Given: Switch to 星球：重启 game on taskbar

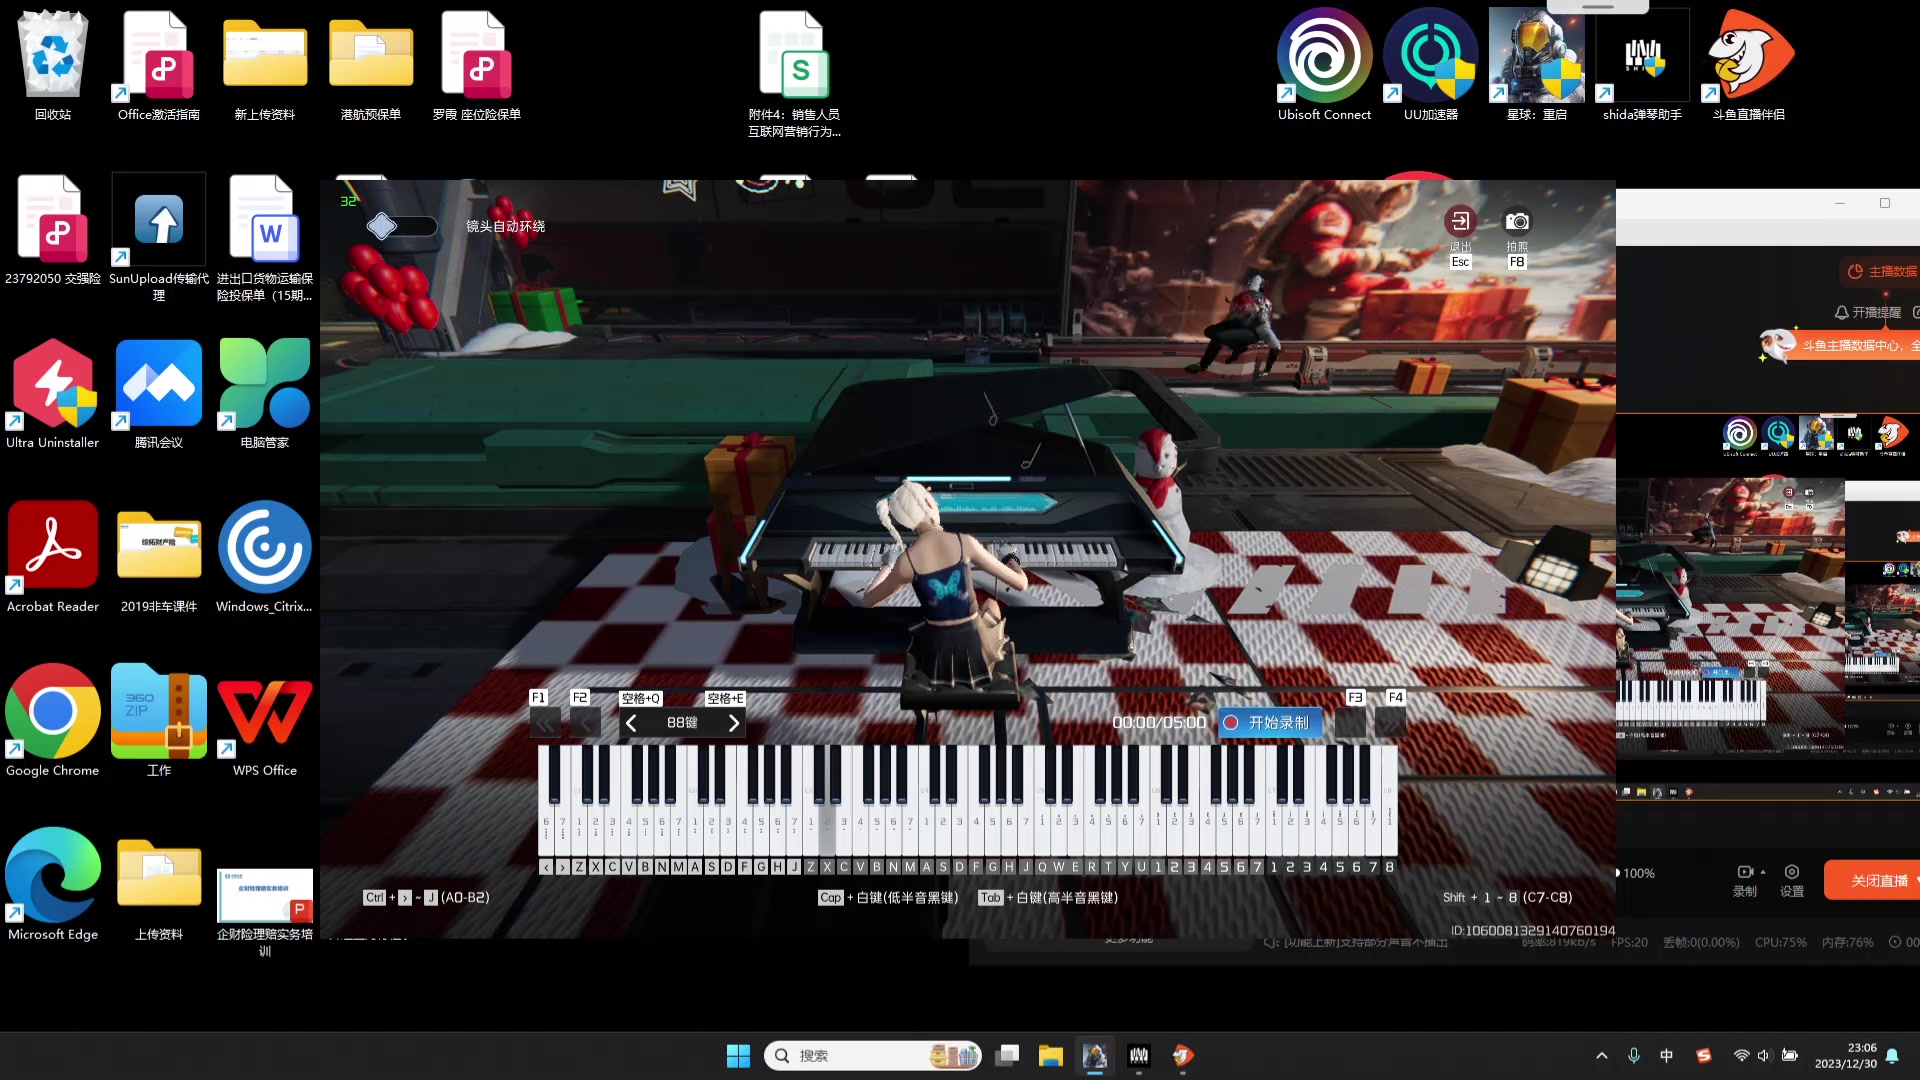Looking at the screenshot, I should pos(1094,1056).
